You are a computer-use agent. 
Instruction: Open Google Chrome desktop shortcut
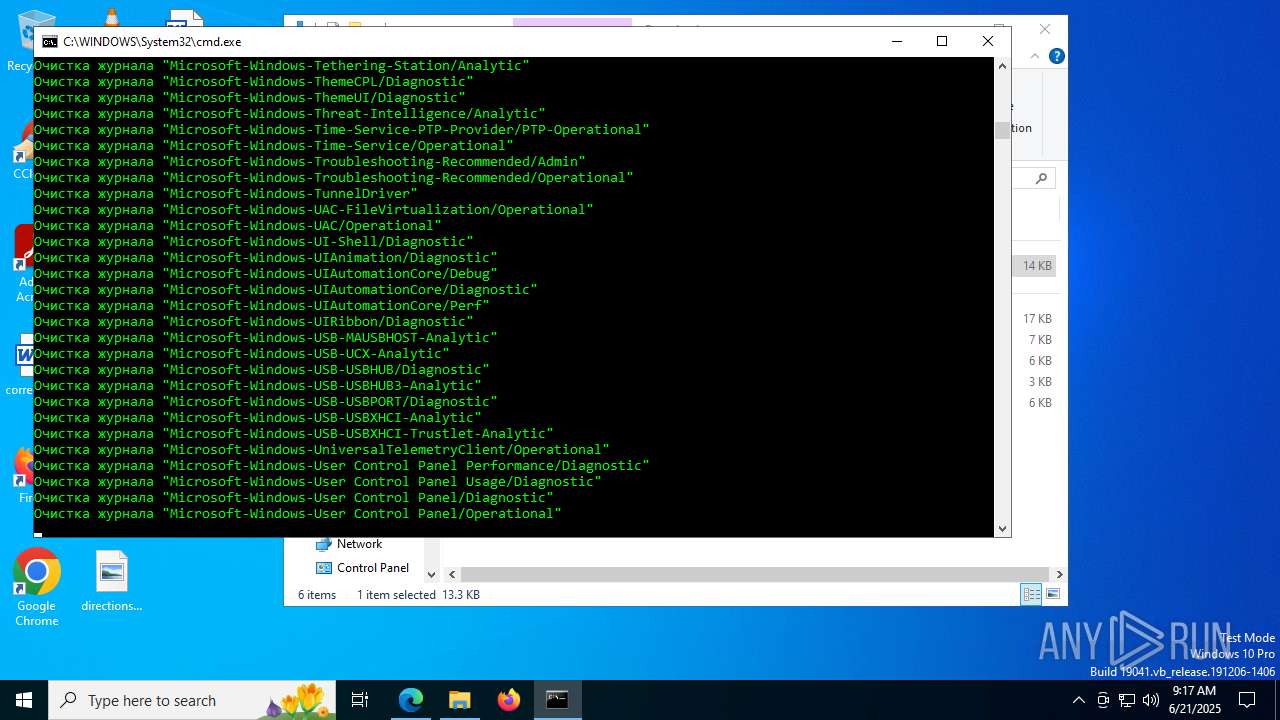[x=37, y=588]
